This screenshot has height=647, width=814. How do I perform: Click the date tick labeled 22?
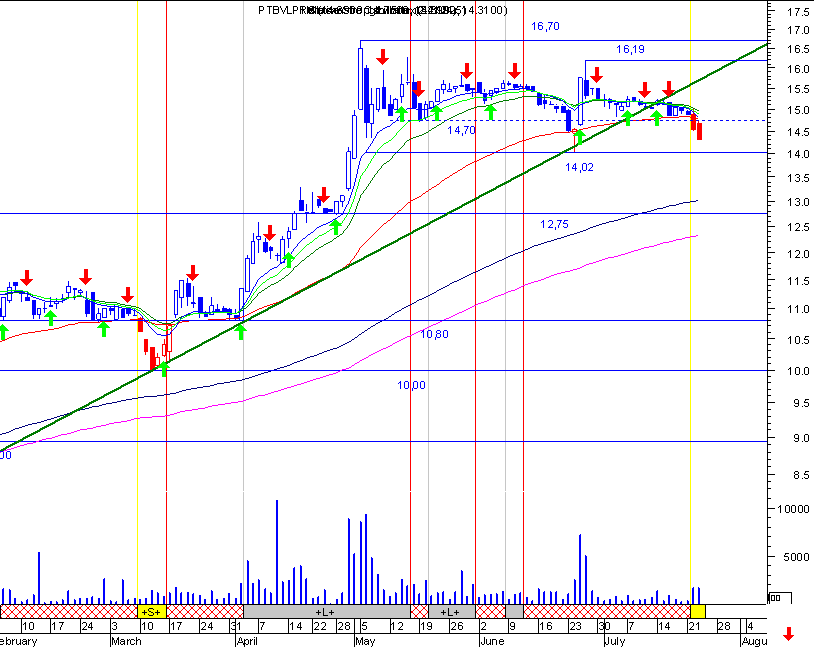click(x=320, y=626)
